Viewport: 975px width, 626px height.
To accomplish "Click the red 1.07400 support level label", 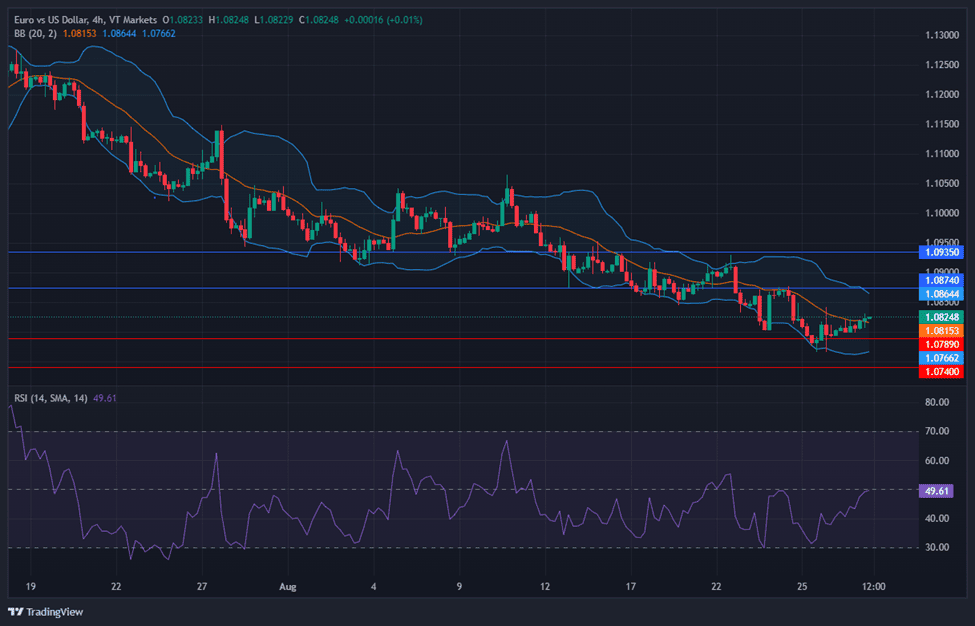I will (x=941, y=371).
